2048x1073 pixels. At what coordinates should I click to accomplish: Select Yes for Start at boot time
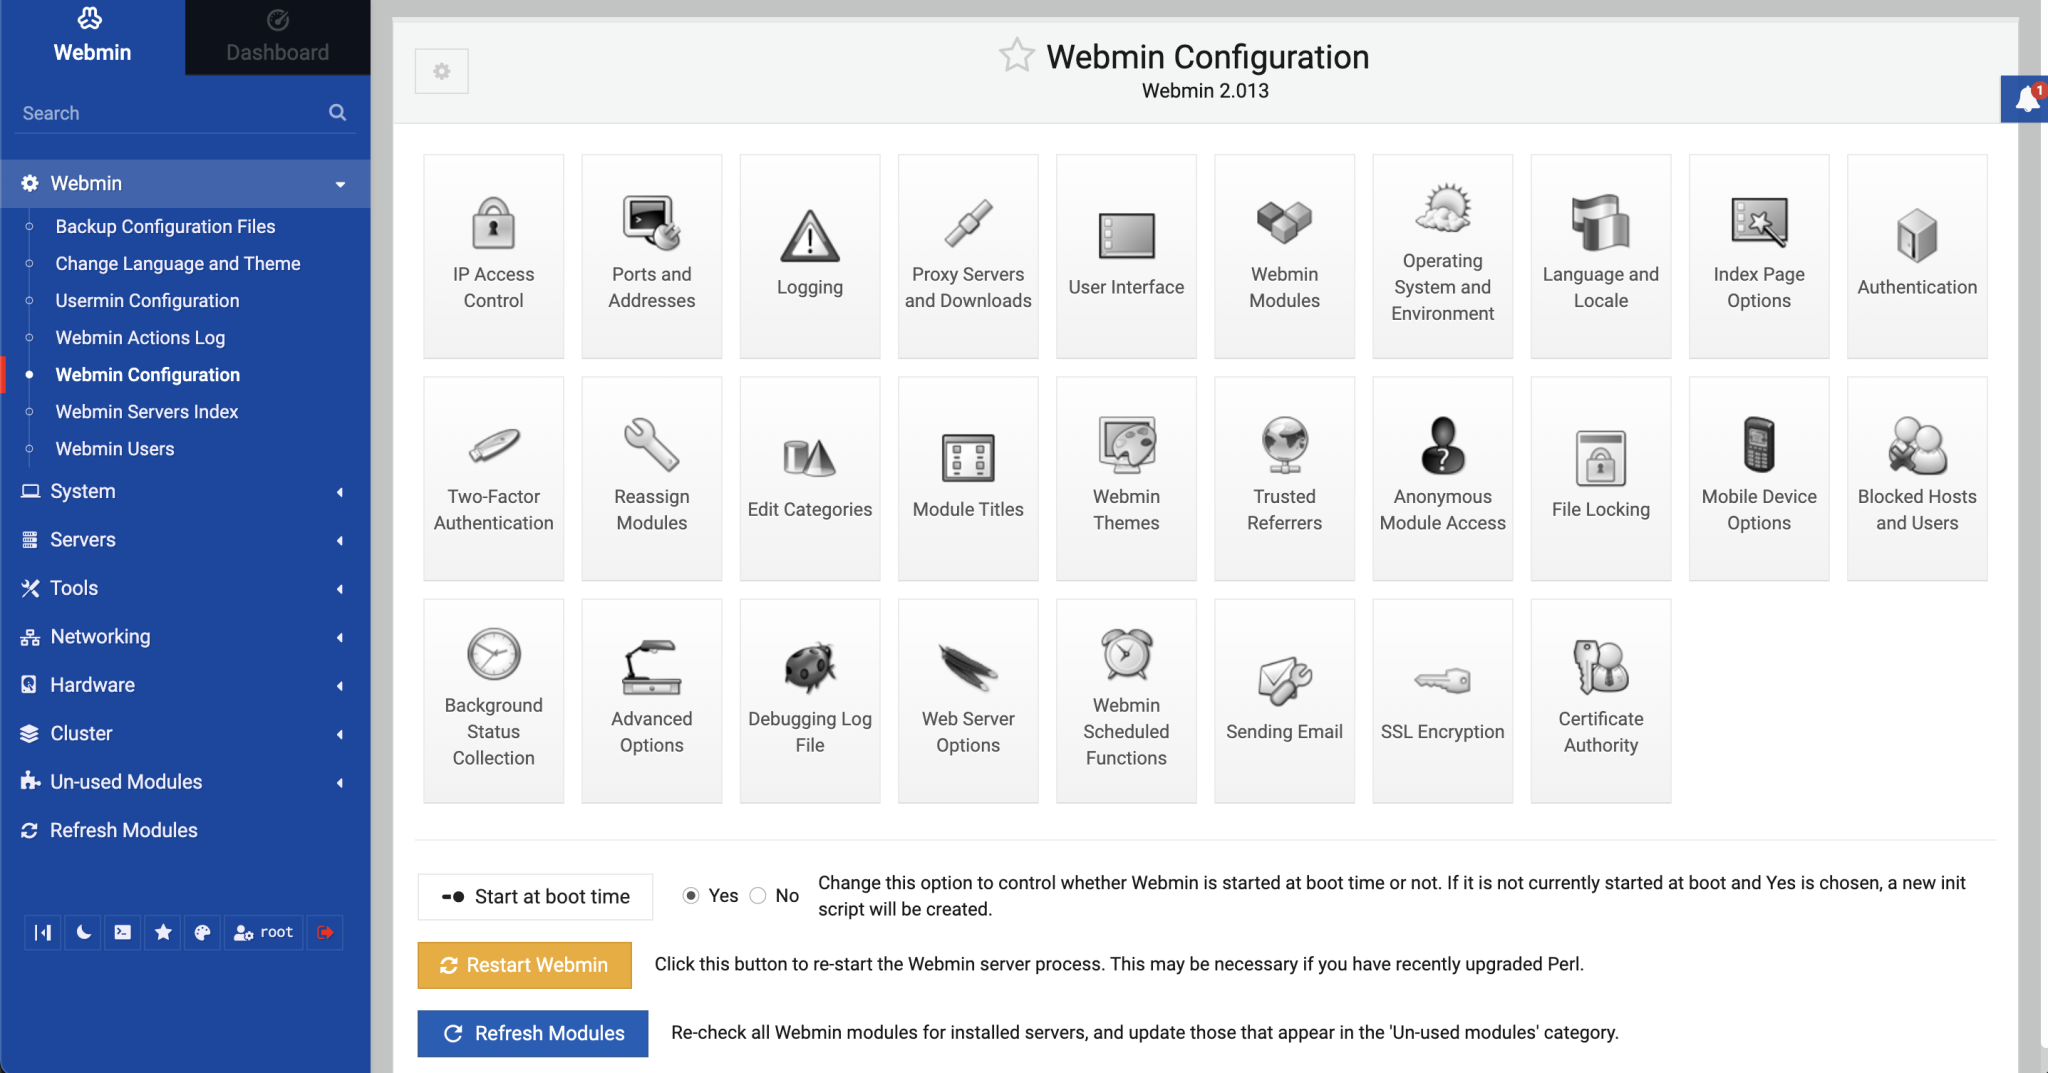pyautogui.click(x=691, y=895)
